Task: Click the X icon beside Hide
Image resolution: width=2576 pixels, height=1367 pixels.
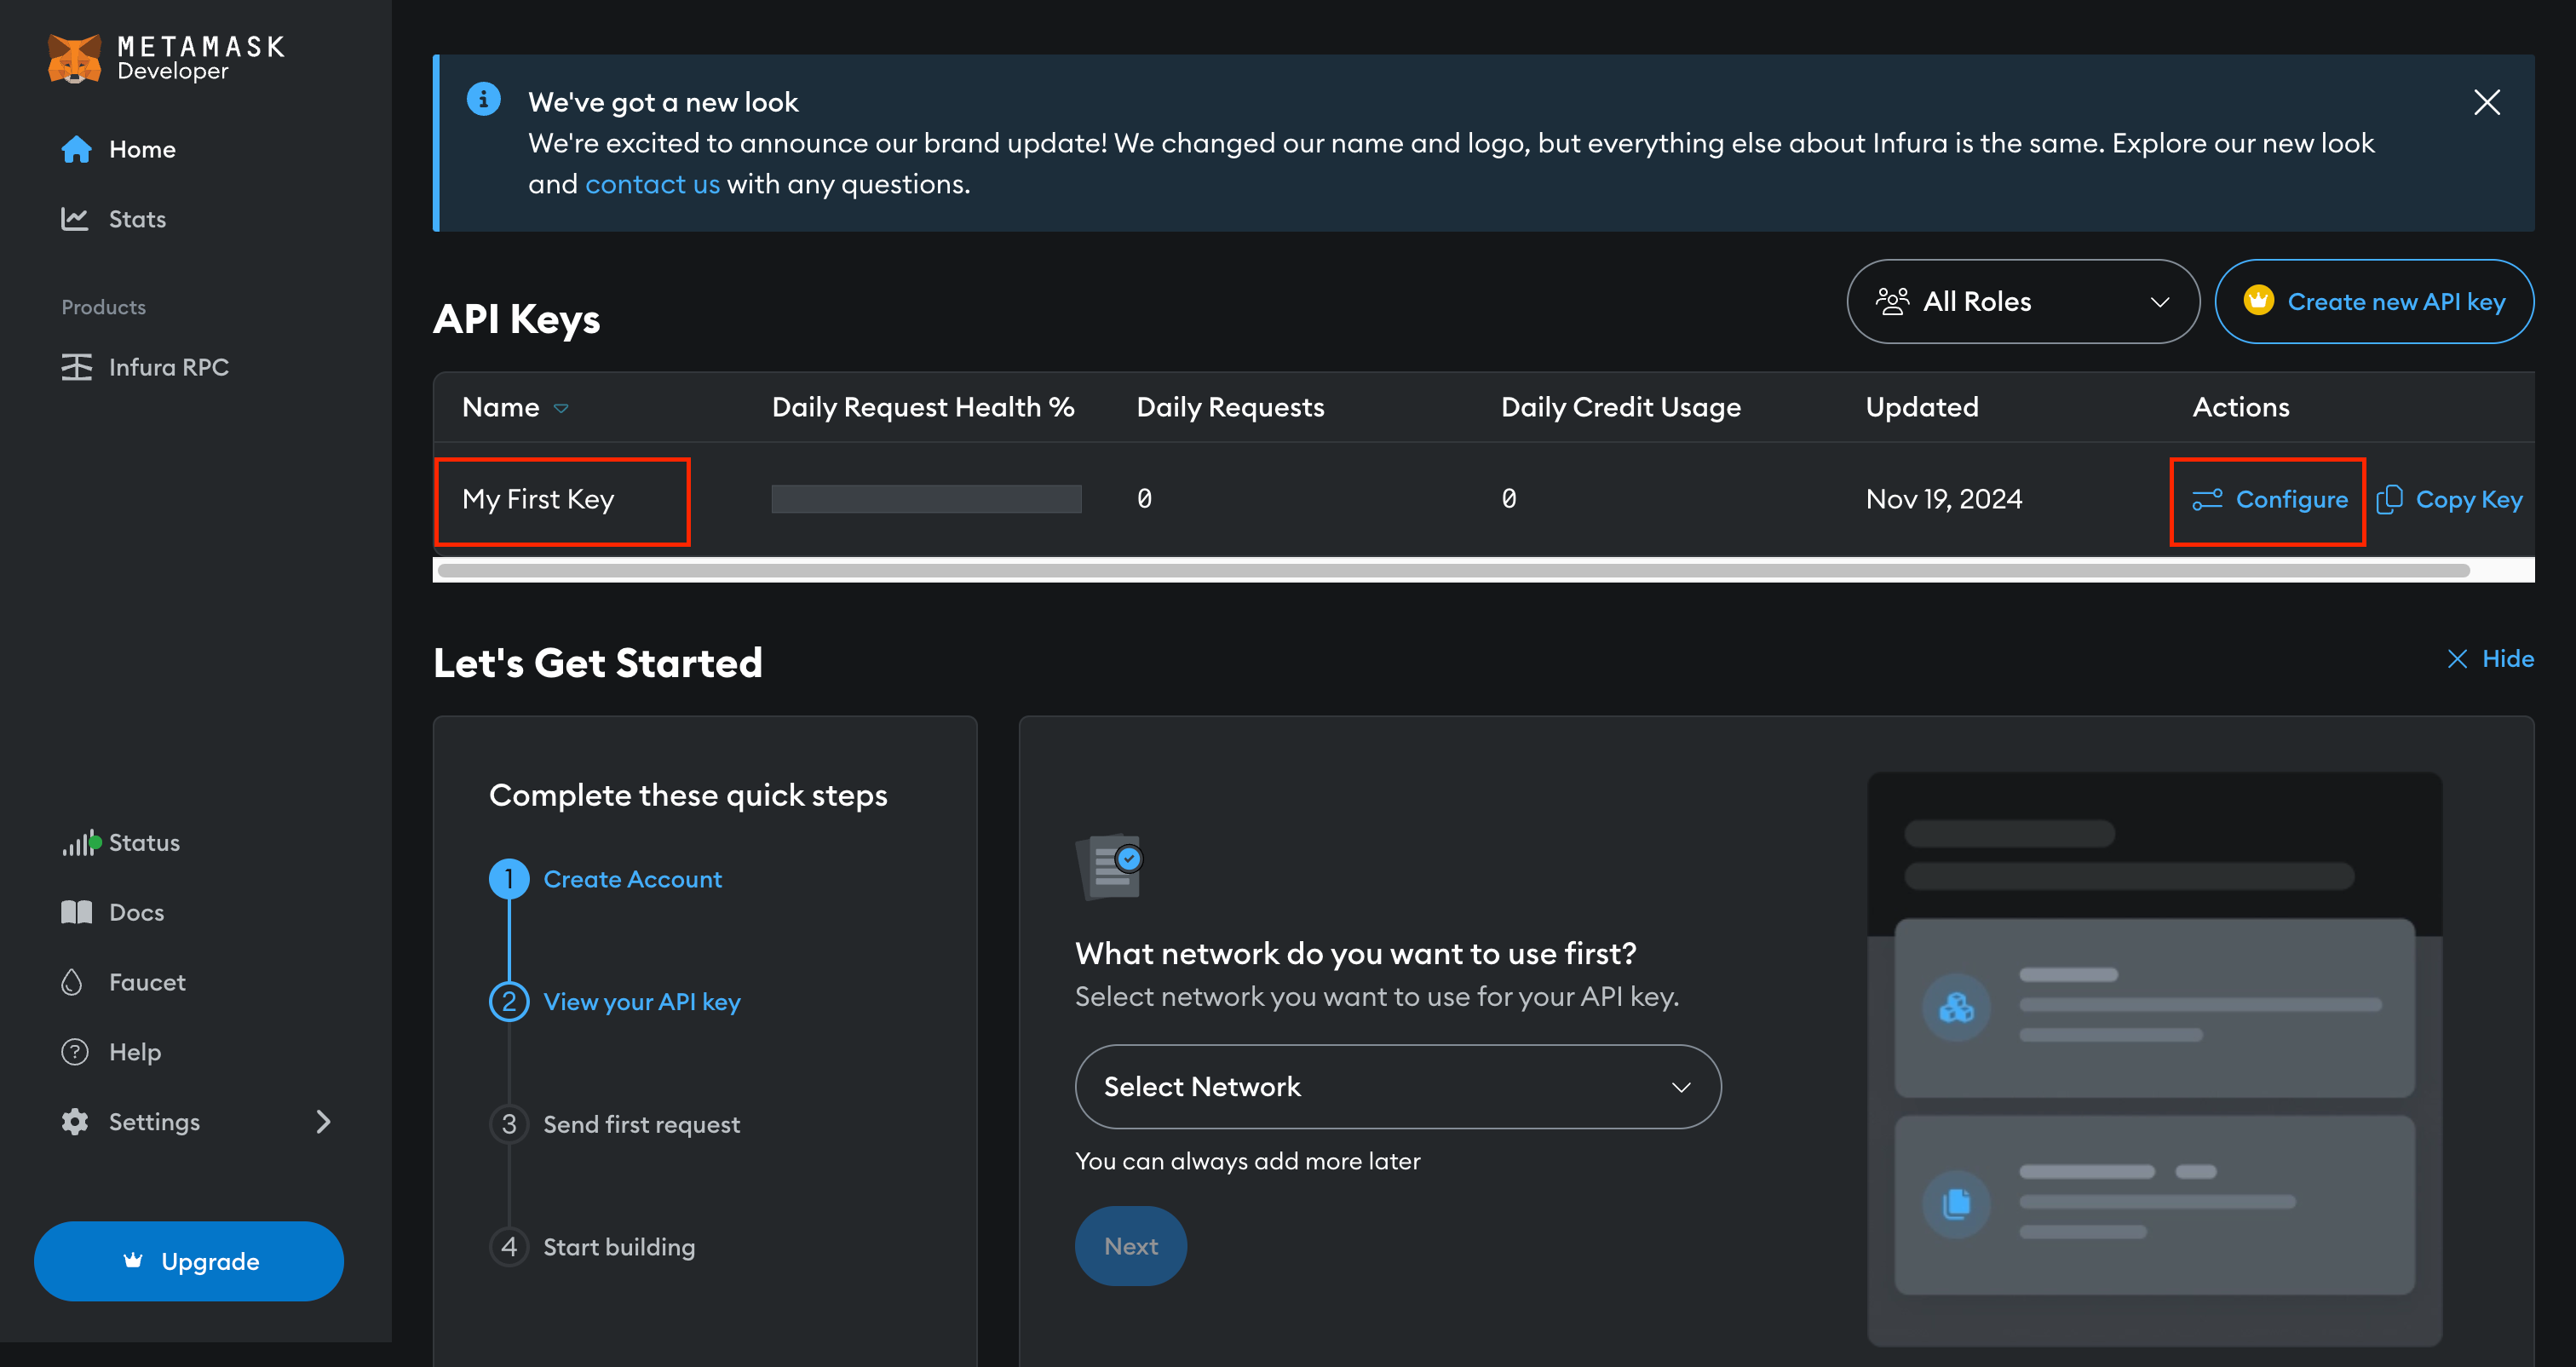Action: pos(2457,658)
